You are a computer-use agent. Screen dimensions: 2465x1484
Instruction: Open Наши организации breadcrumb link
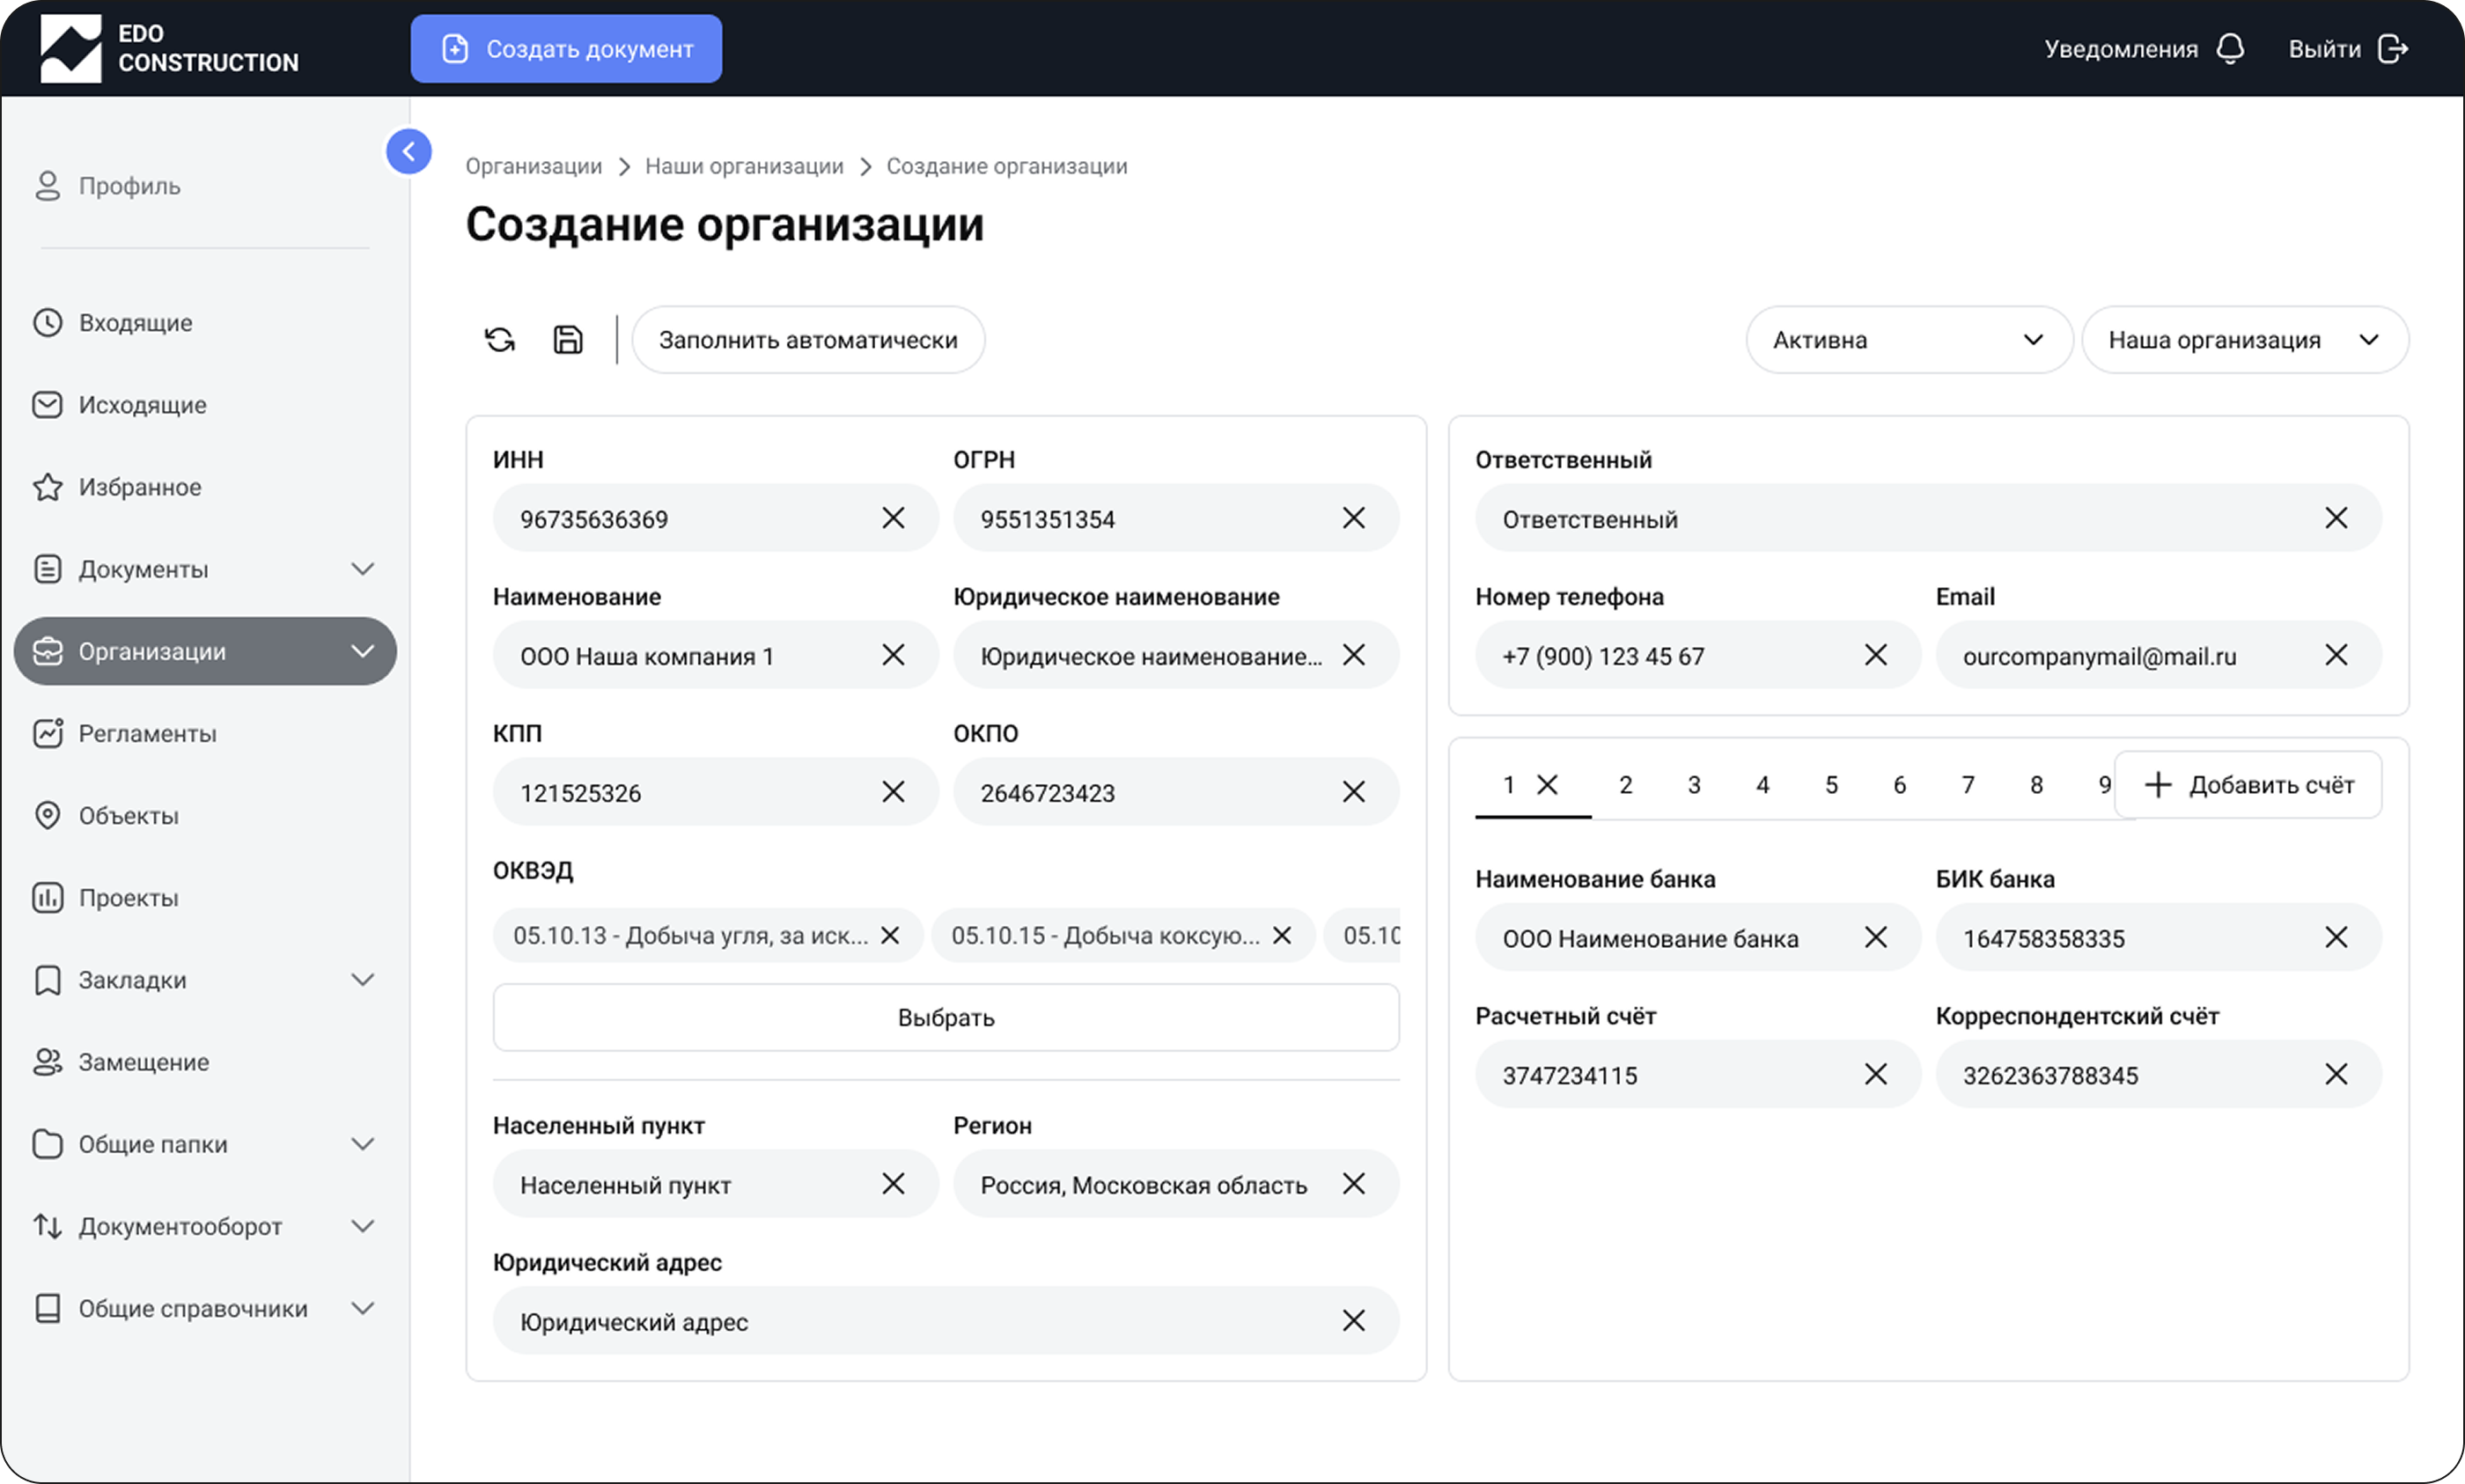(x=744, y=166)
